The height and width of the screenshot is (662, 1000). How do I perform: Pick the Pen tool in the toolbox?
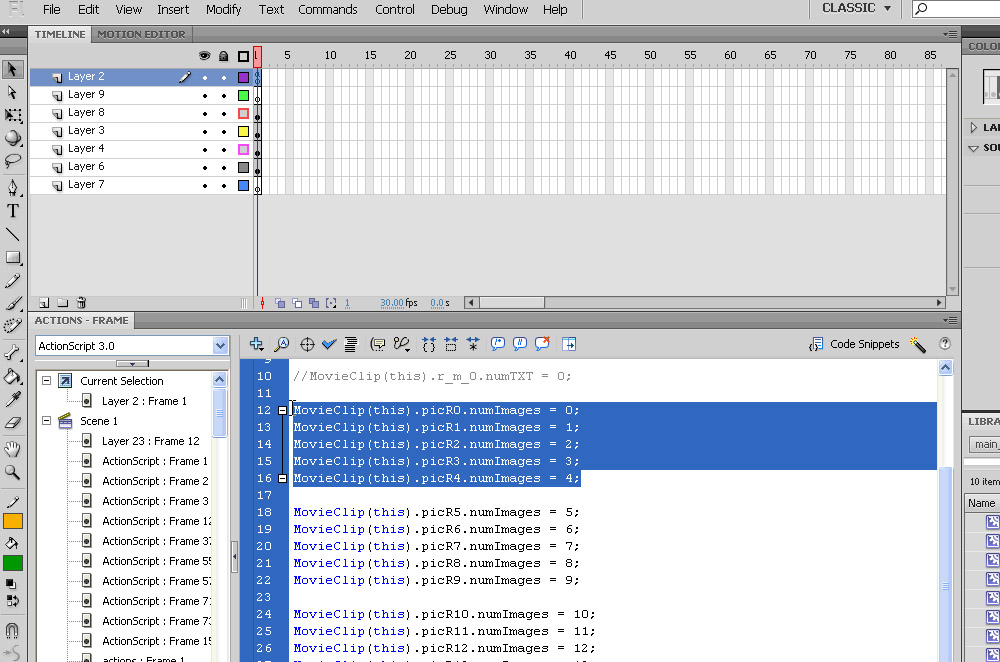tap(13, 187)
